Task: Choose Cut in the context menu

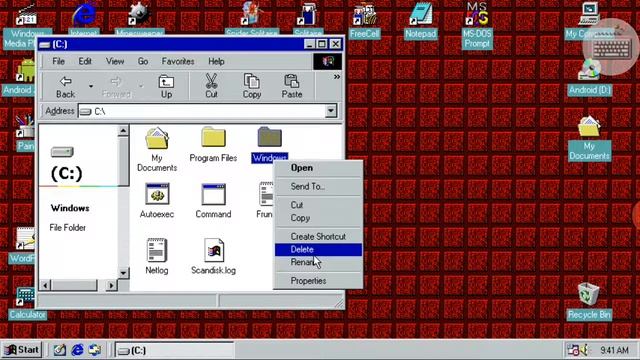Action: (318, 205)
